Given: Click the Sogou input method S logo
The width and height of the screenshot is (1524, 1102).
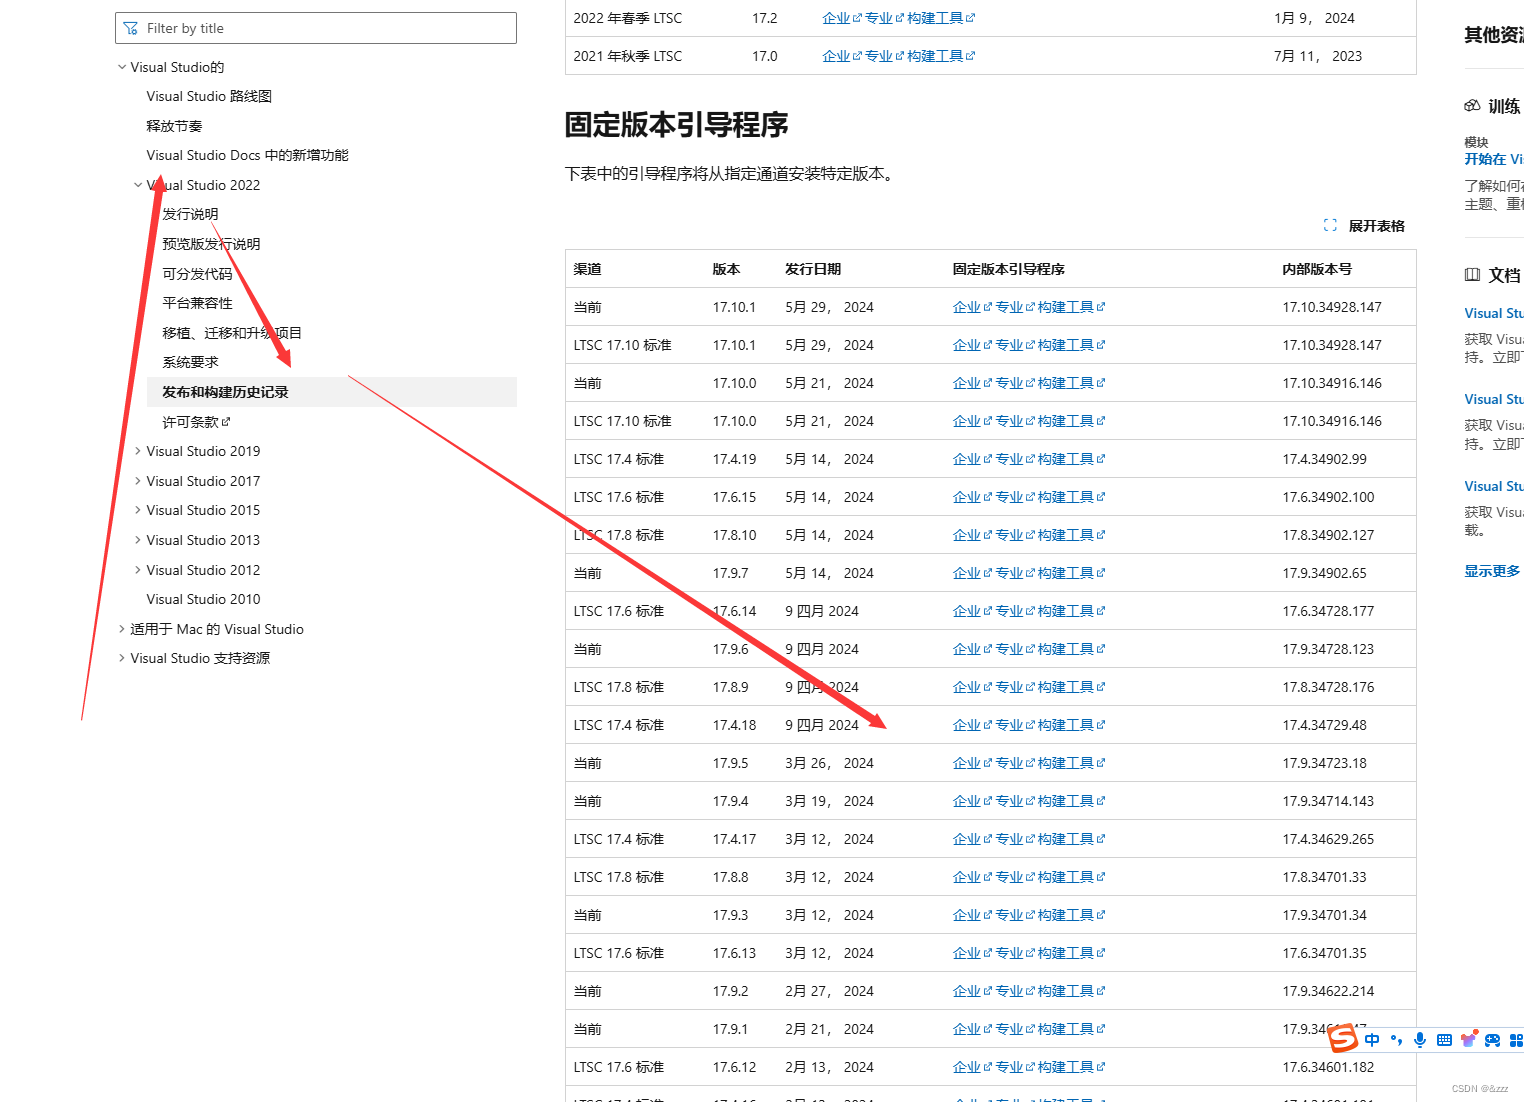Looking at the screenshot, I should click(1343, 1039).
